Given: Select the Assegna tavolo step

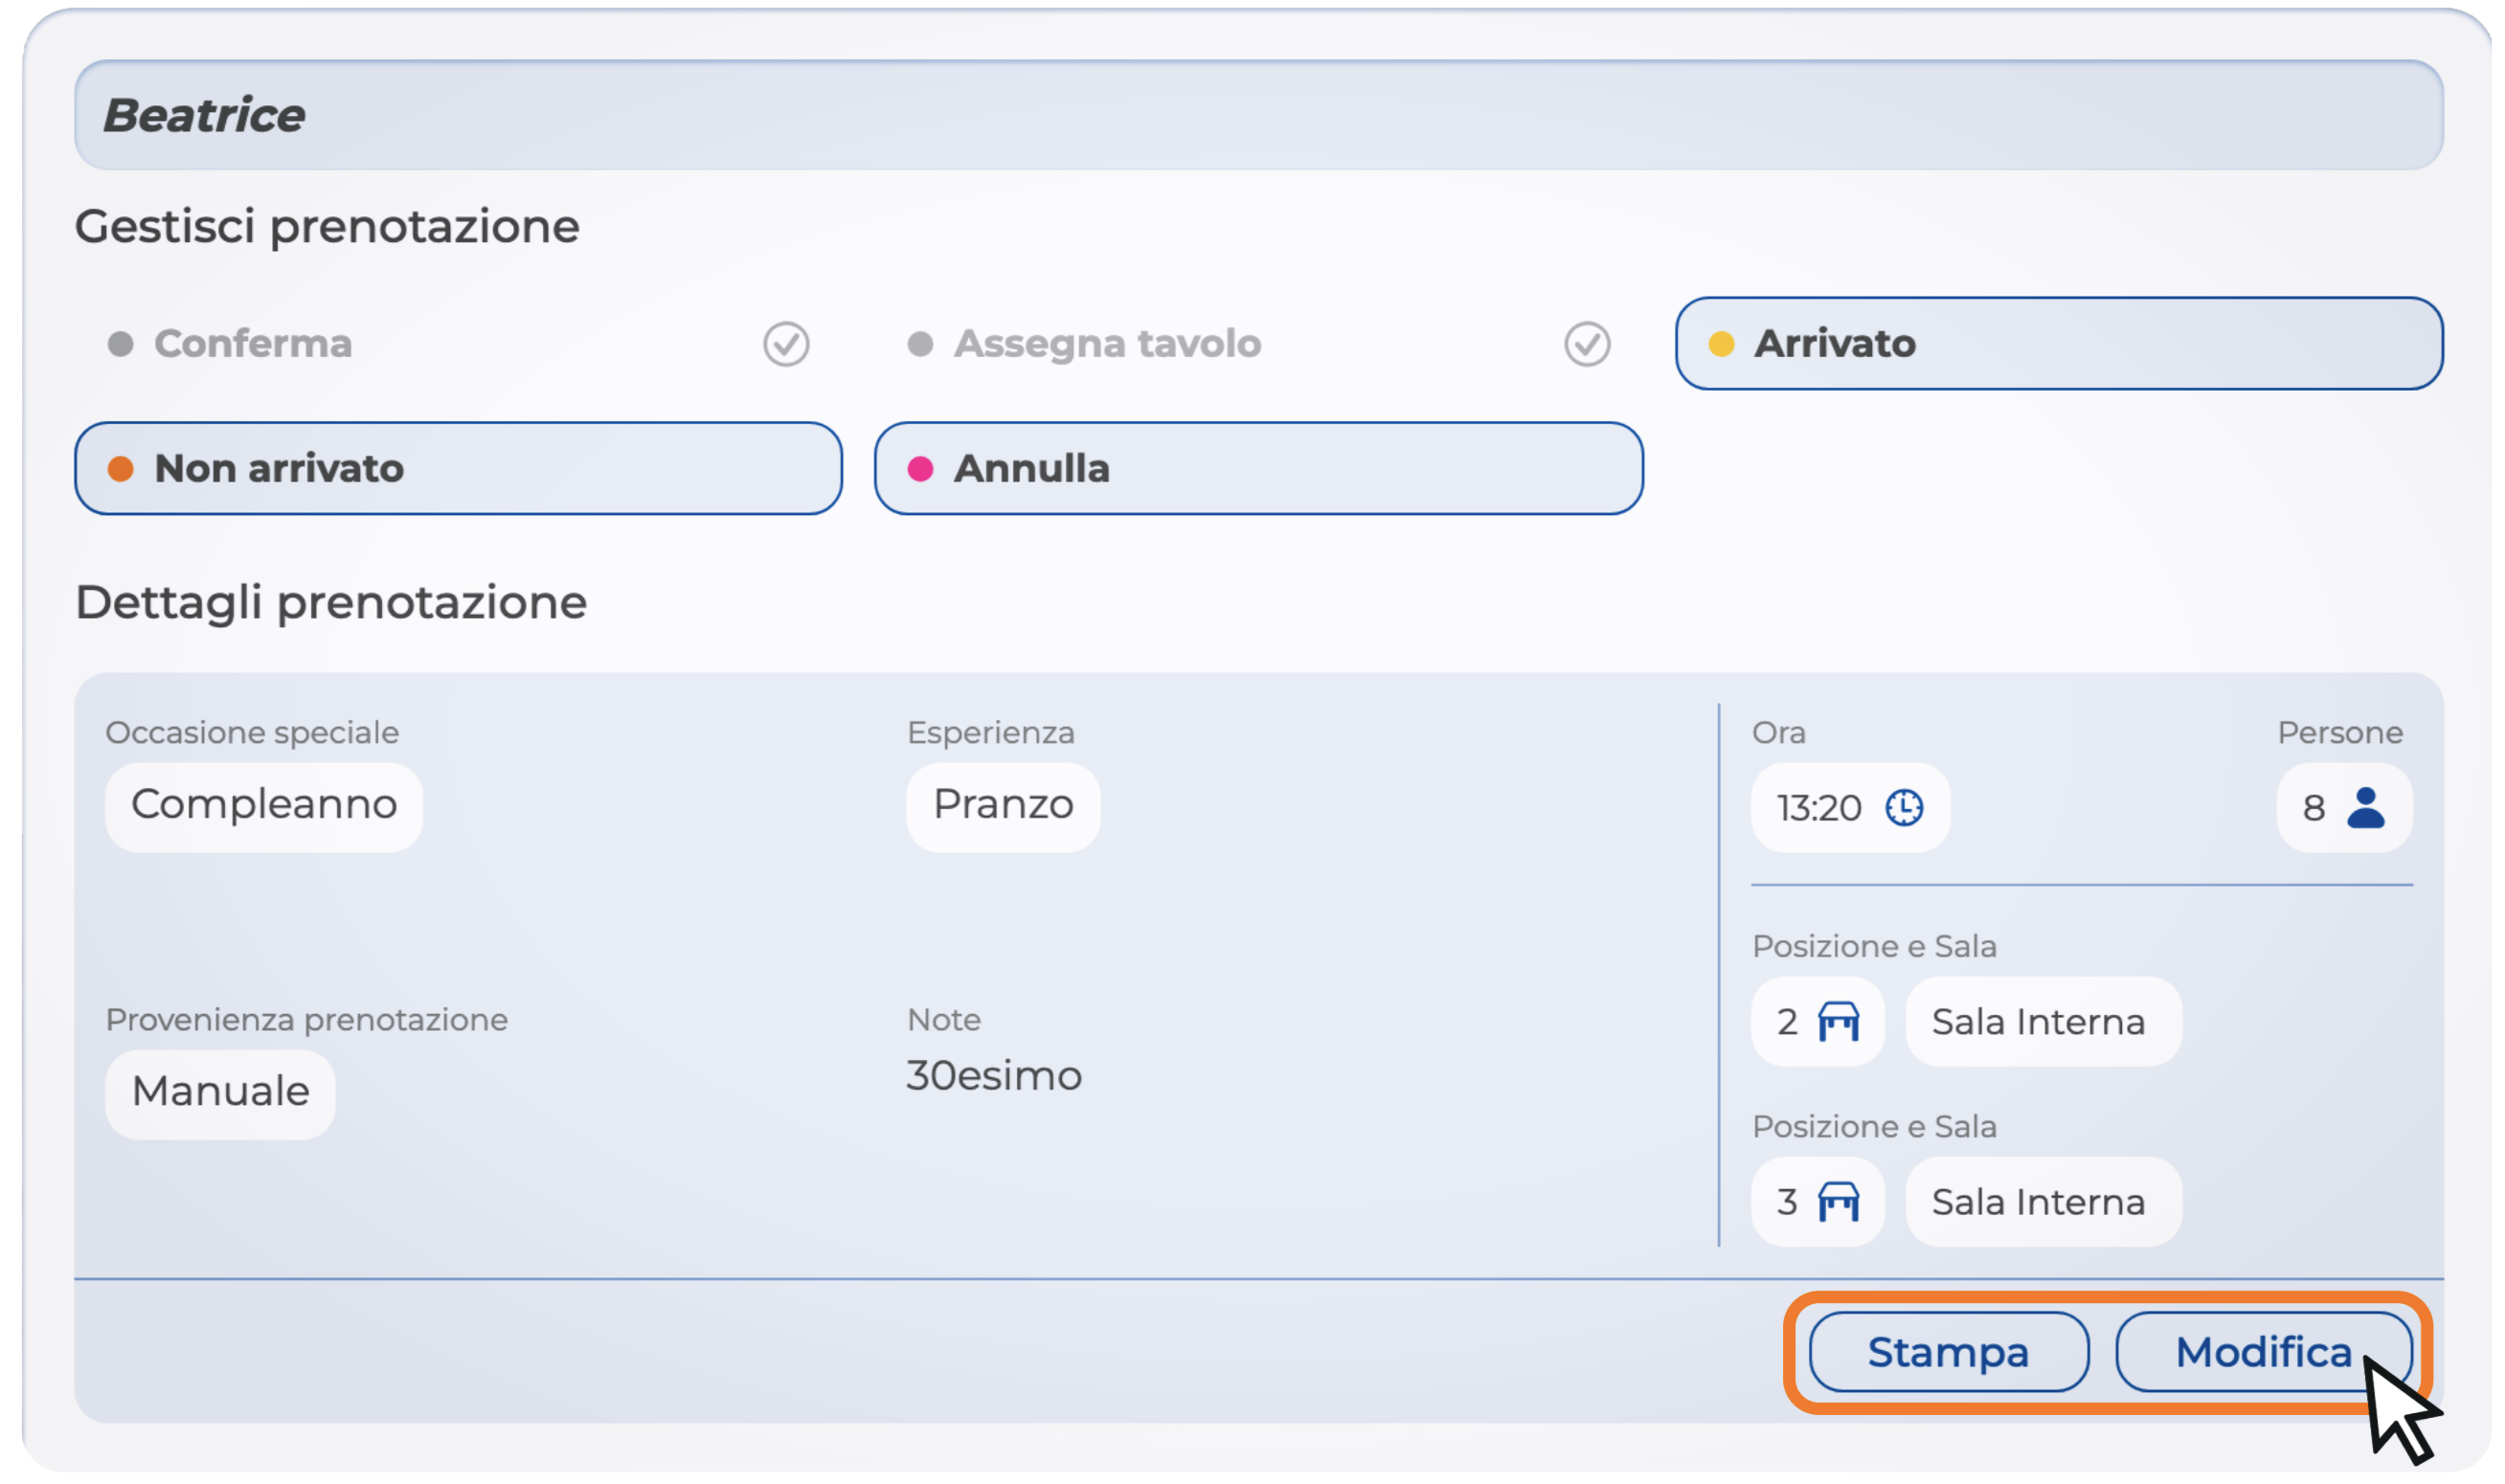Looking at the screenshot, I should [1107, 344].
